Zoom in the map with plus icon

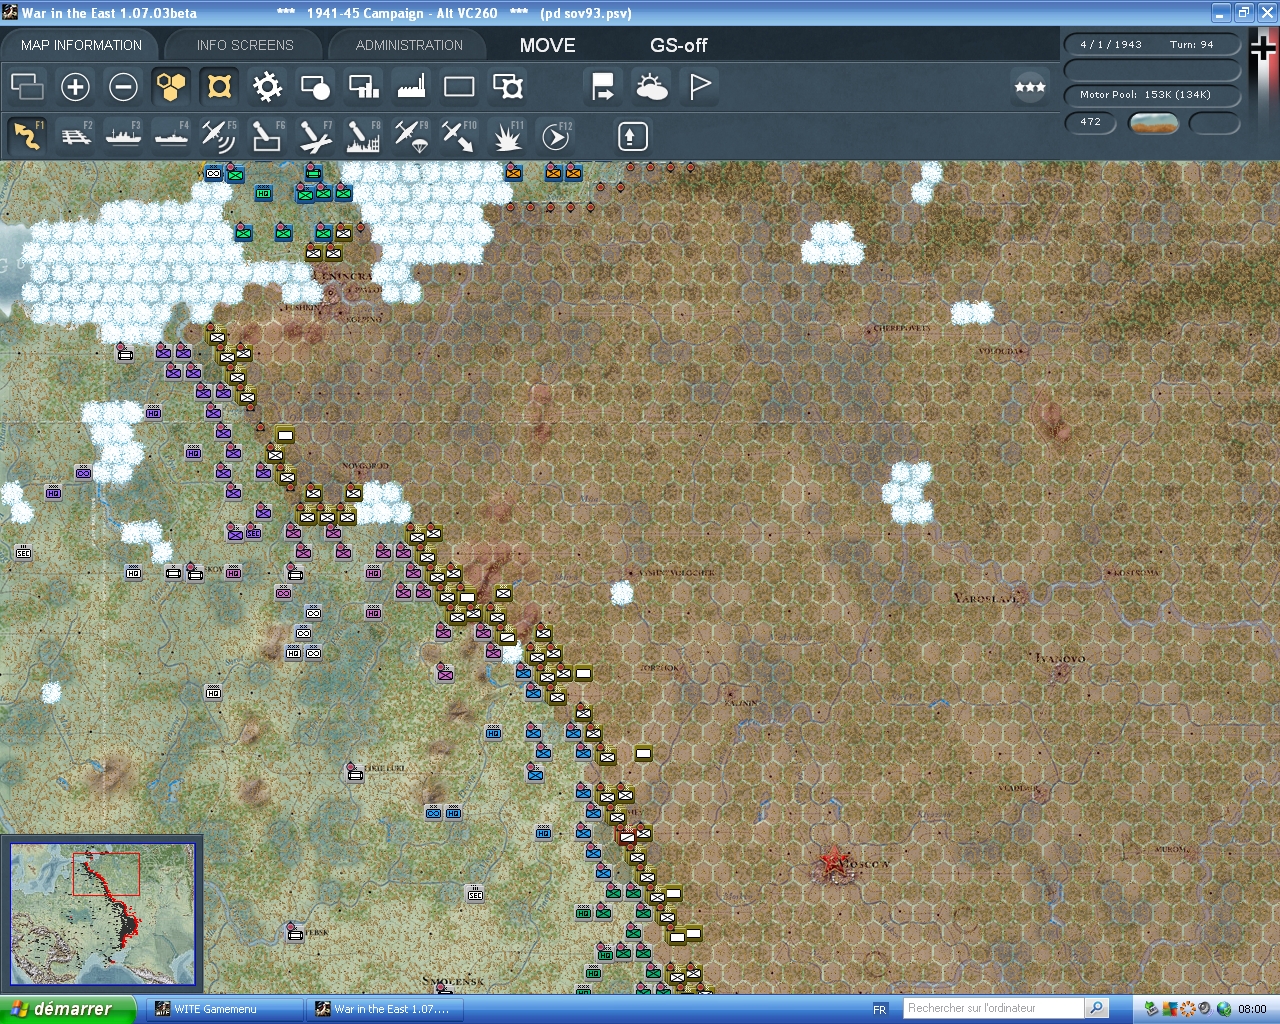click(75, 87)
